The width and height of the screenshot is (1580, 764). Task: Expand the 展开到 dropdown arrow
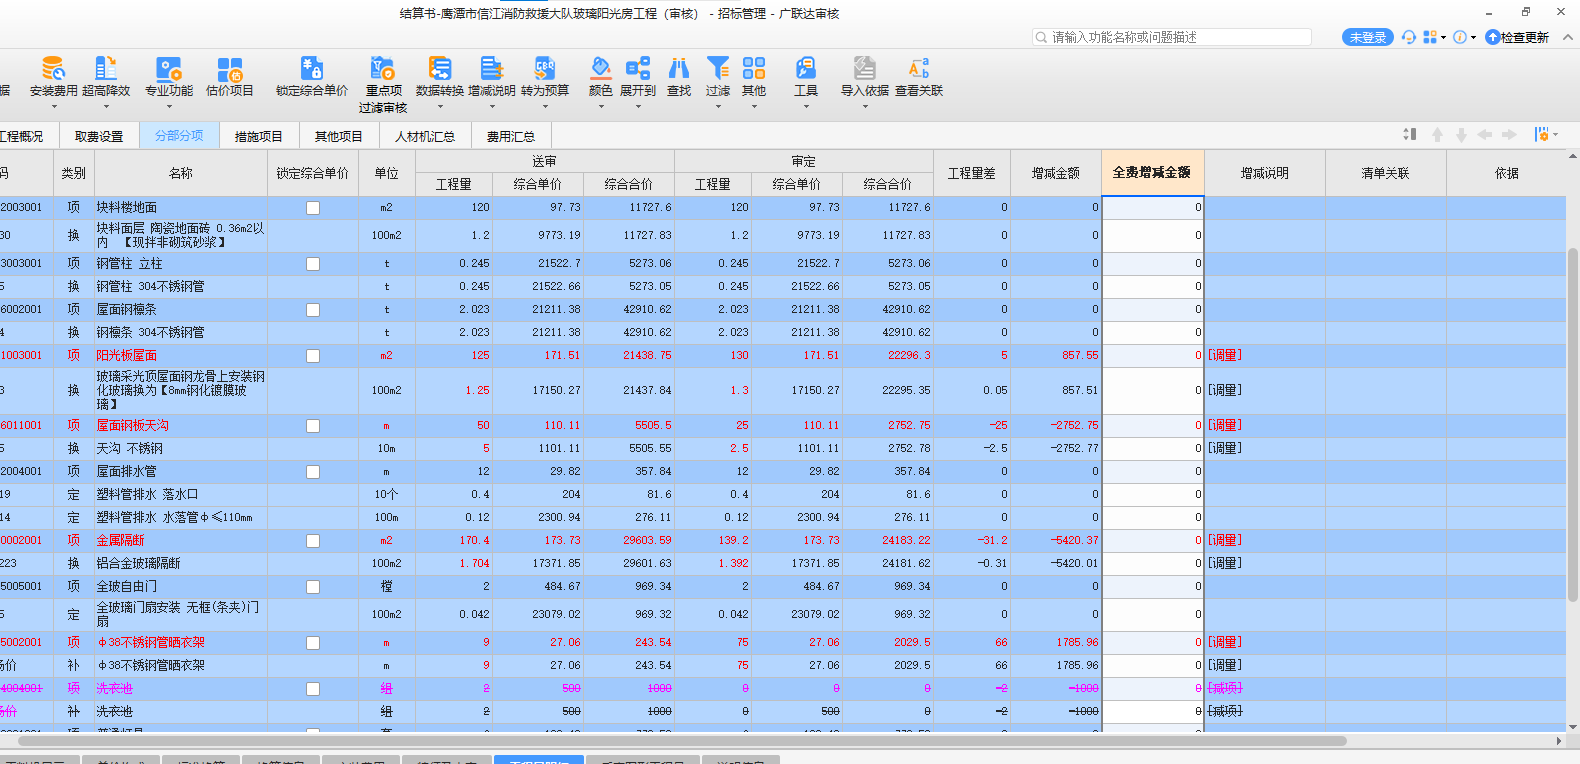click(x=638, y=106)
